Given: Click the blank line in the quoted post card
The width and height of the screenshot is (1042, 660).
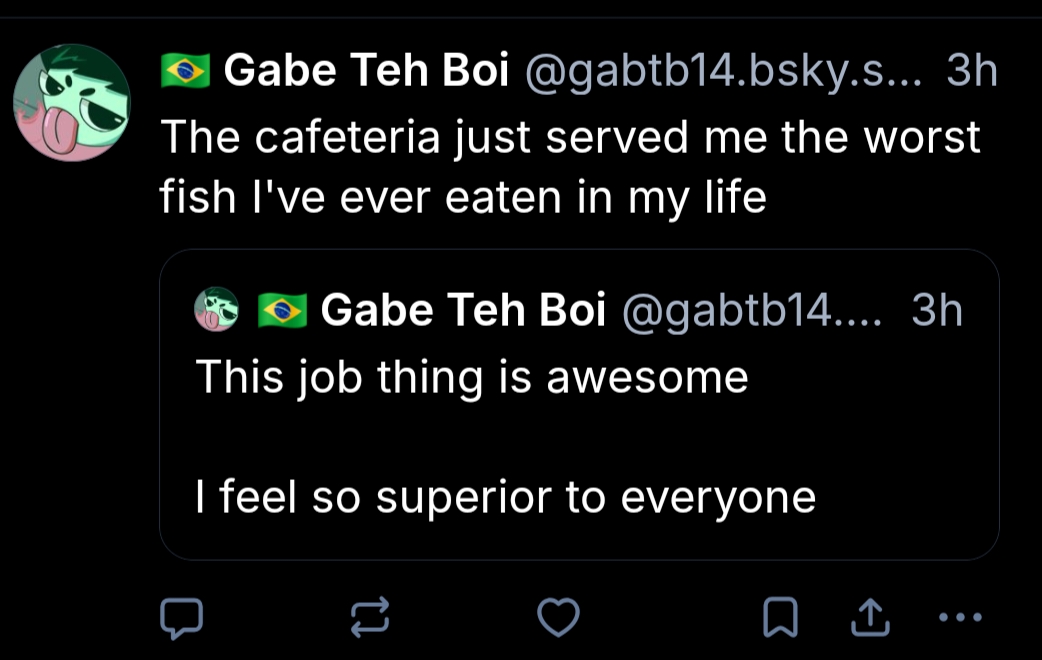Looking at the screenshot, I should [x=578, y=437].
